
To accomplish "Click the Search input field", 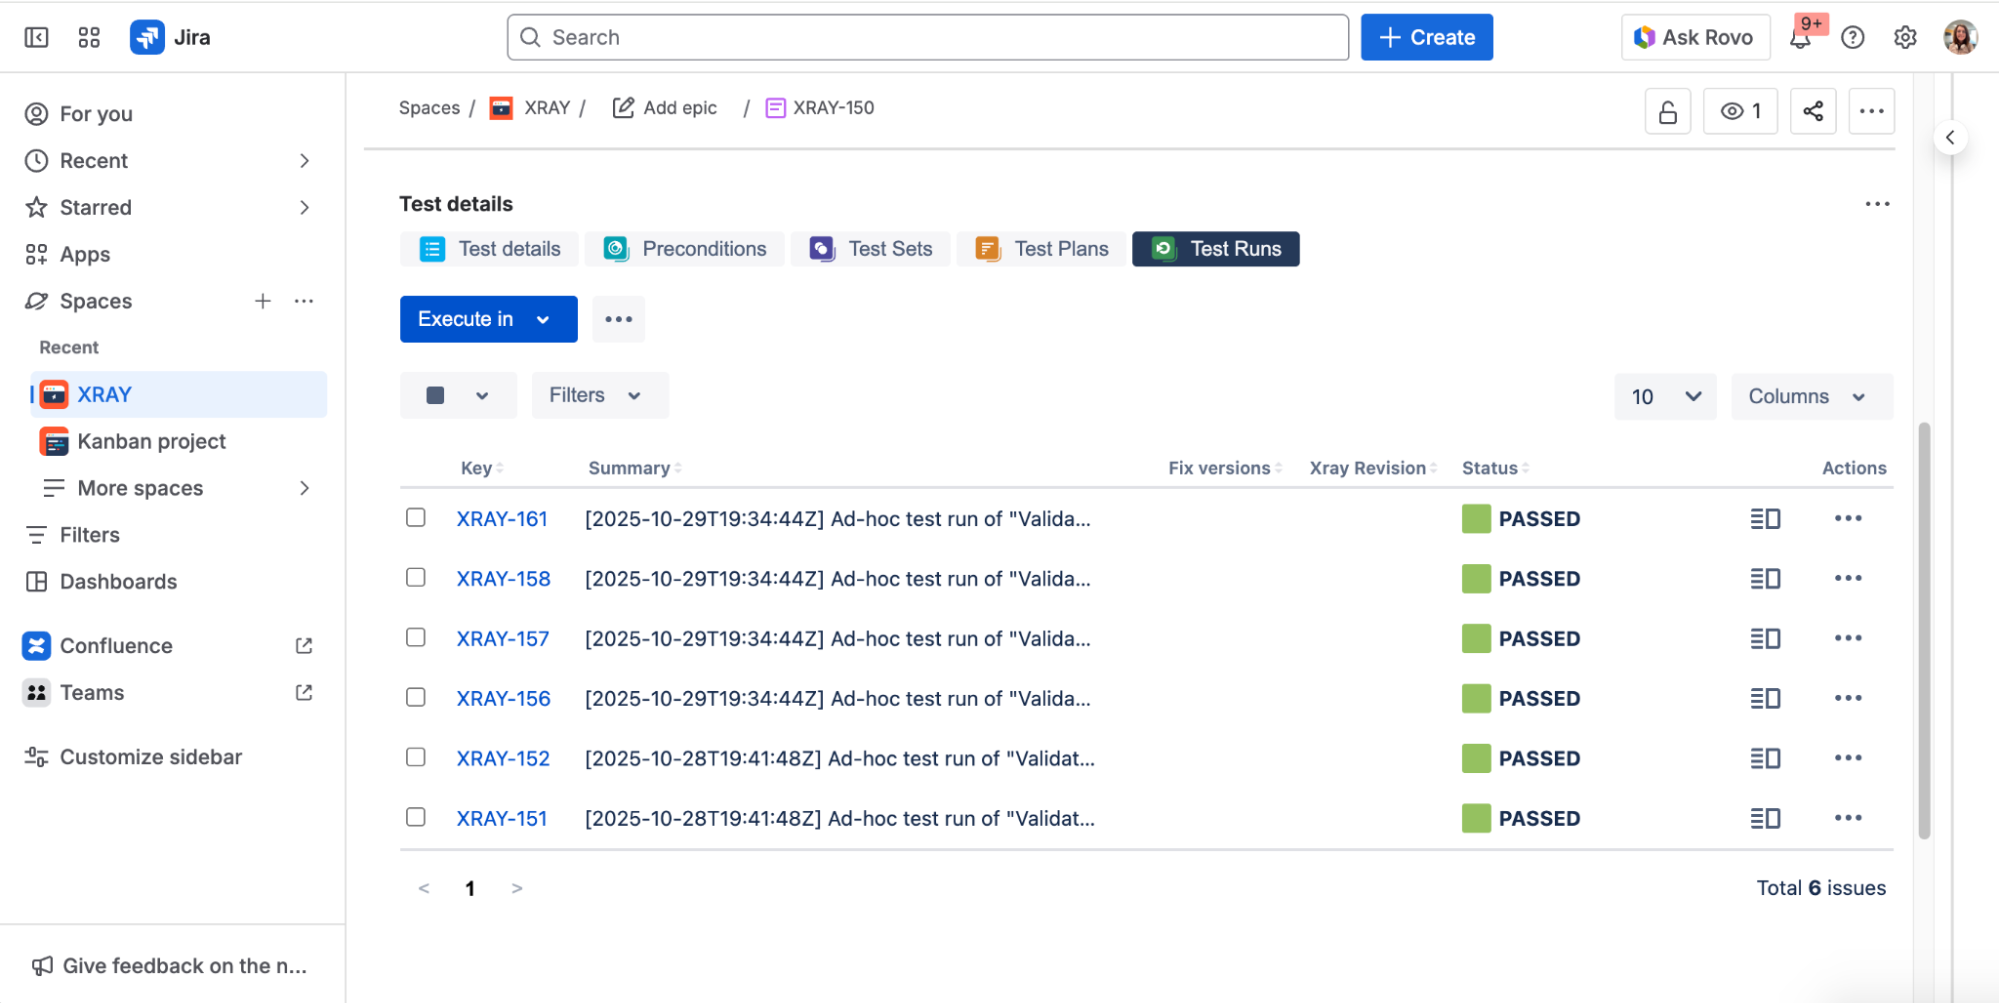I will tap(927, 38).
